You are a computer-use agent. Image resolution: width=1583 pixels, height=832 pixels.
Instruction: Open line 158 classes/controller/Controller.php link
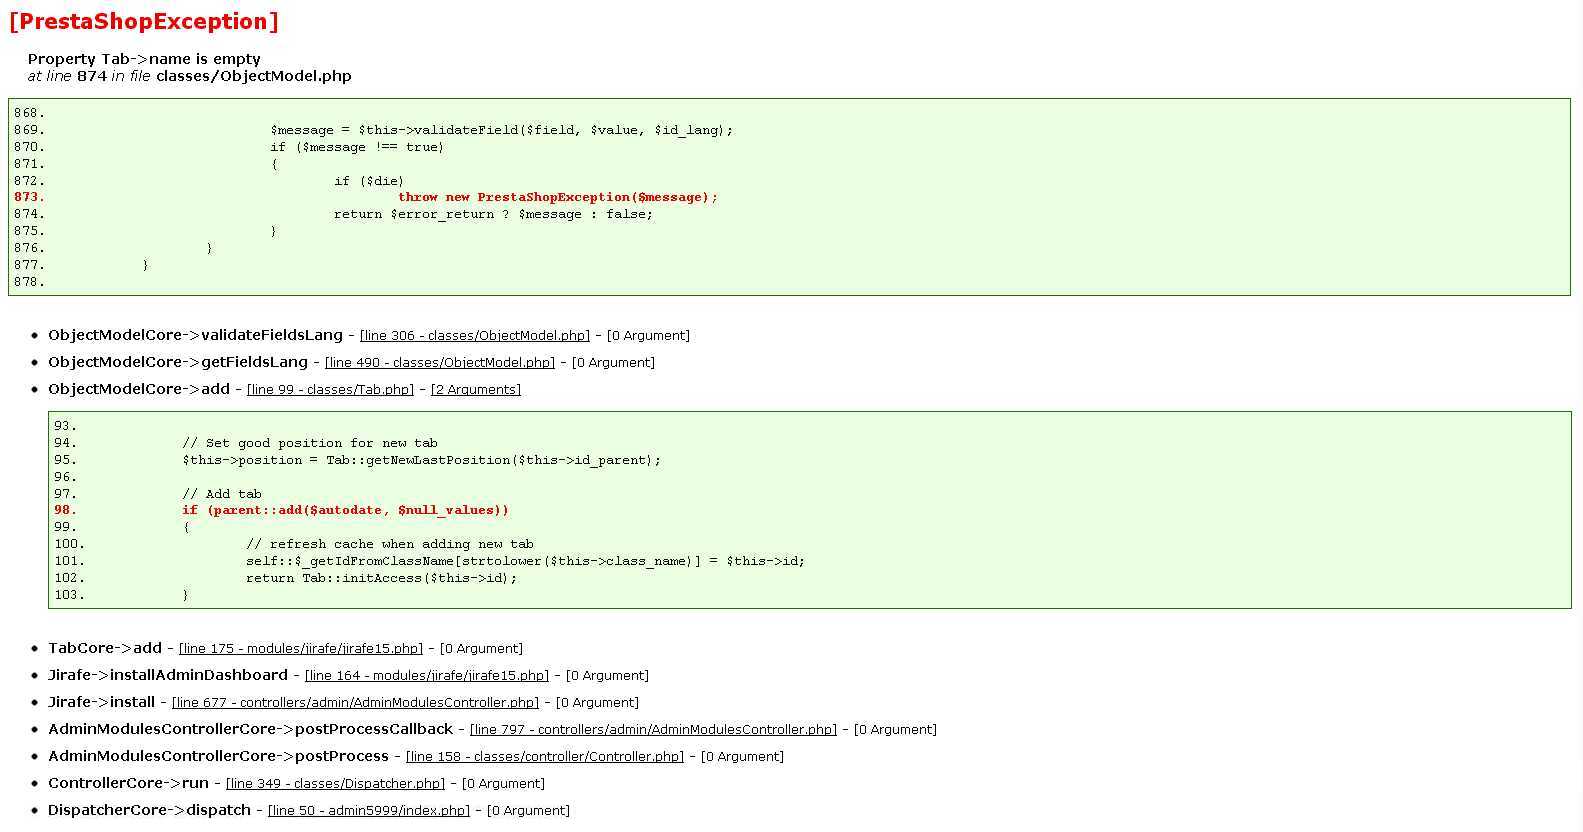pyautogui.click(x=545, y=757)
